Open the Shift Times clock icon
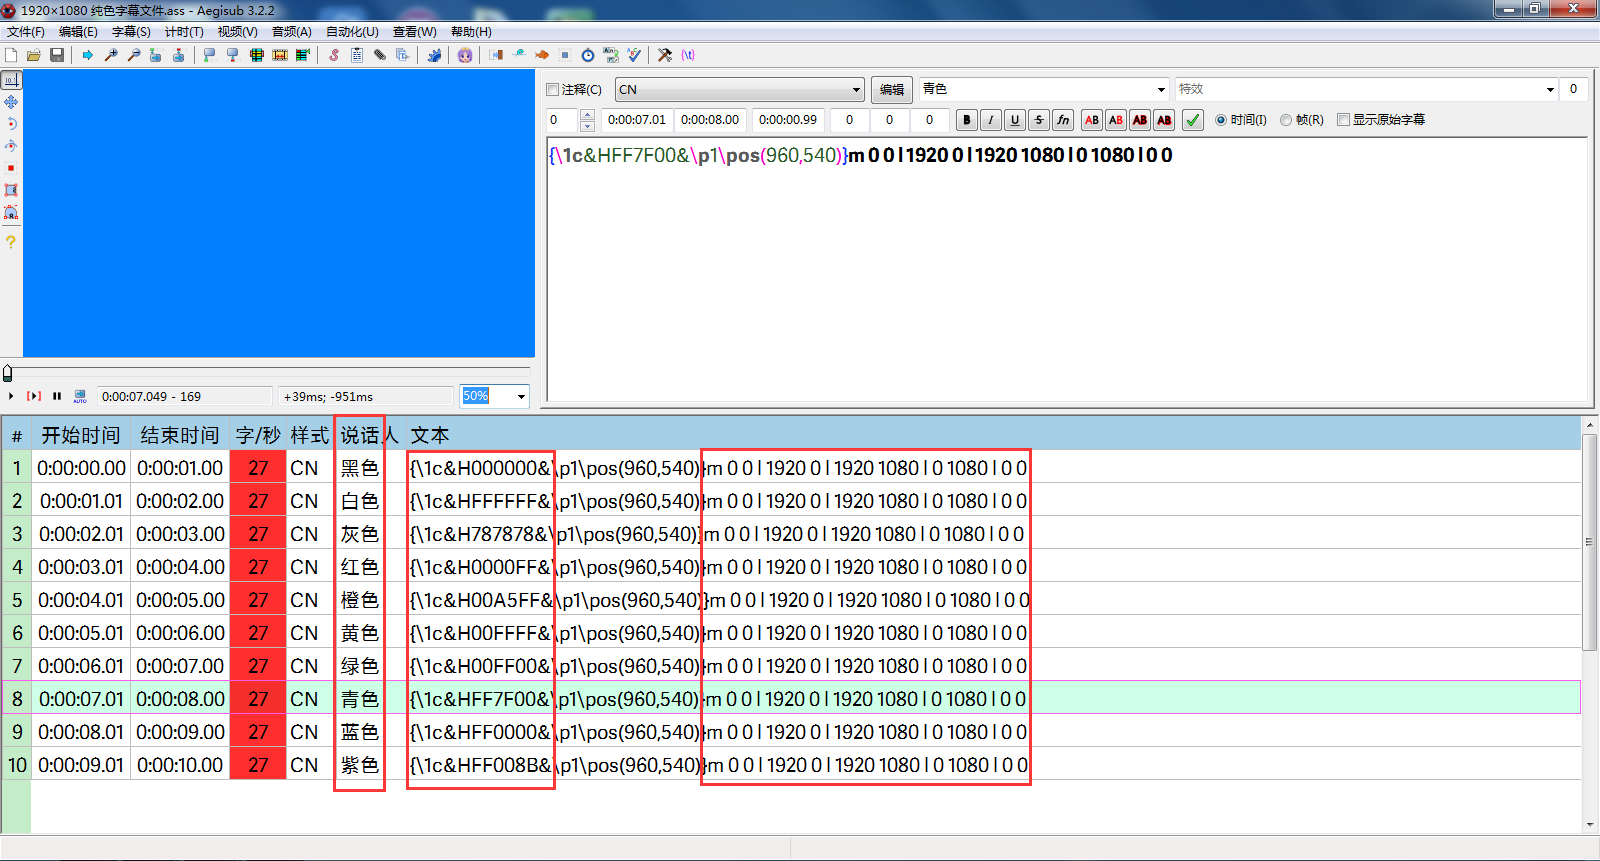The width and height of the screenshot is (1600, 861). point(588,55)
